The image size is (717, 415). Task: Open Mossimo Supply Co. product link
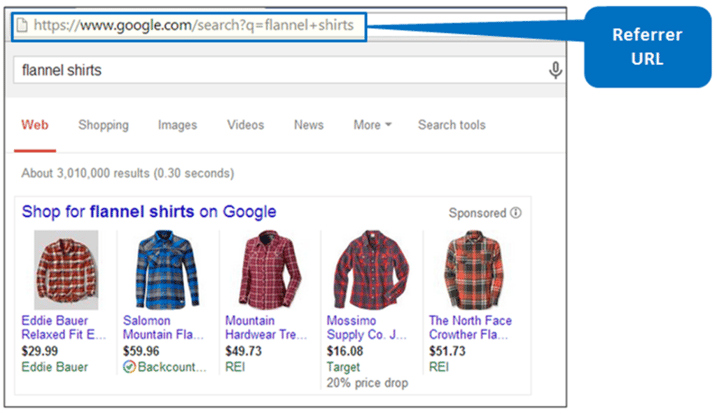point(366,328)
